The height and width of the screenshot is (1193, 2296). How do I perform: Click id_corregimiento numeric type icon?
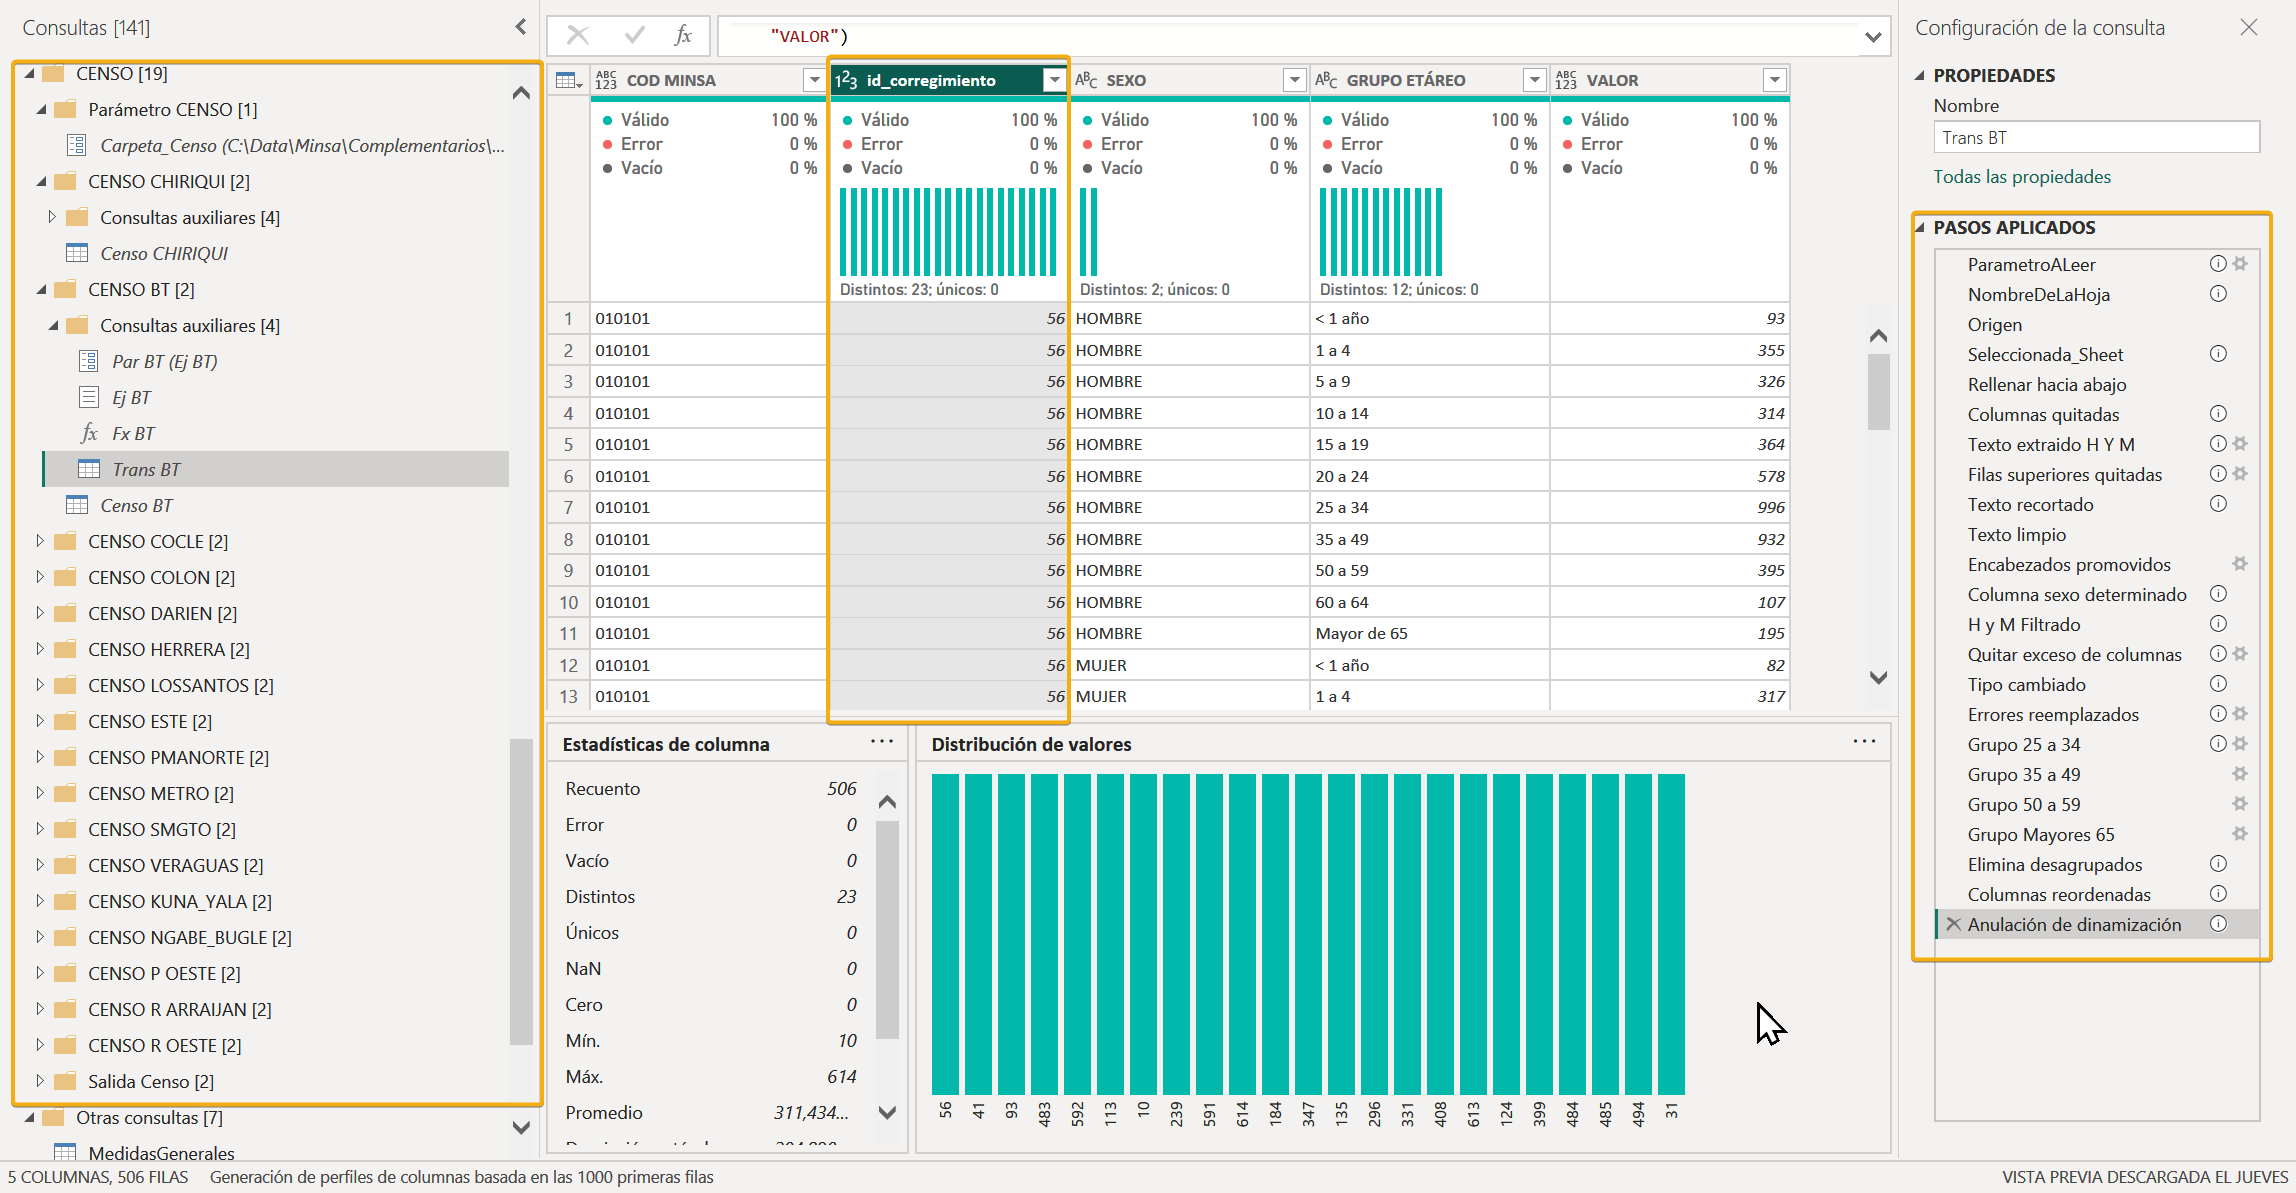click(846, 80)
